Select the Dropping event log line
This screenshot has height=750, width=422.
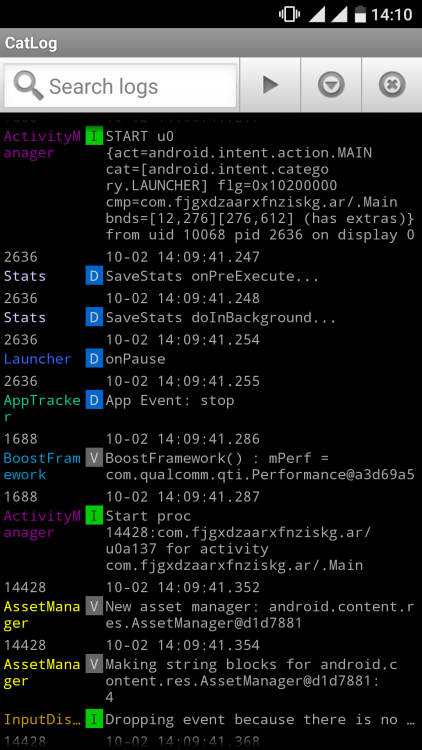(211, 719)
